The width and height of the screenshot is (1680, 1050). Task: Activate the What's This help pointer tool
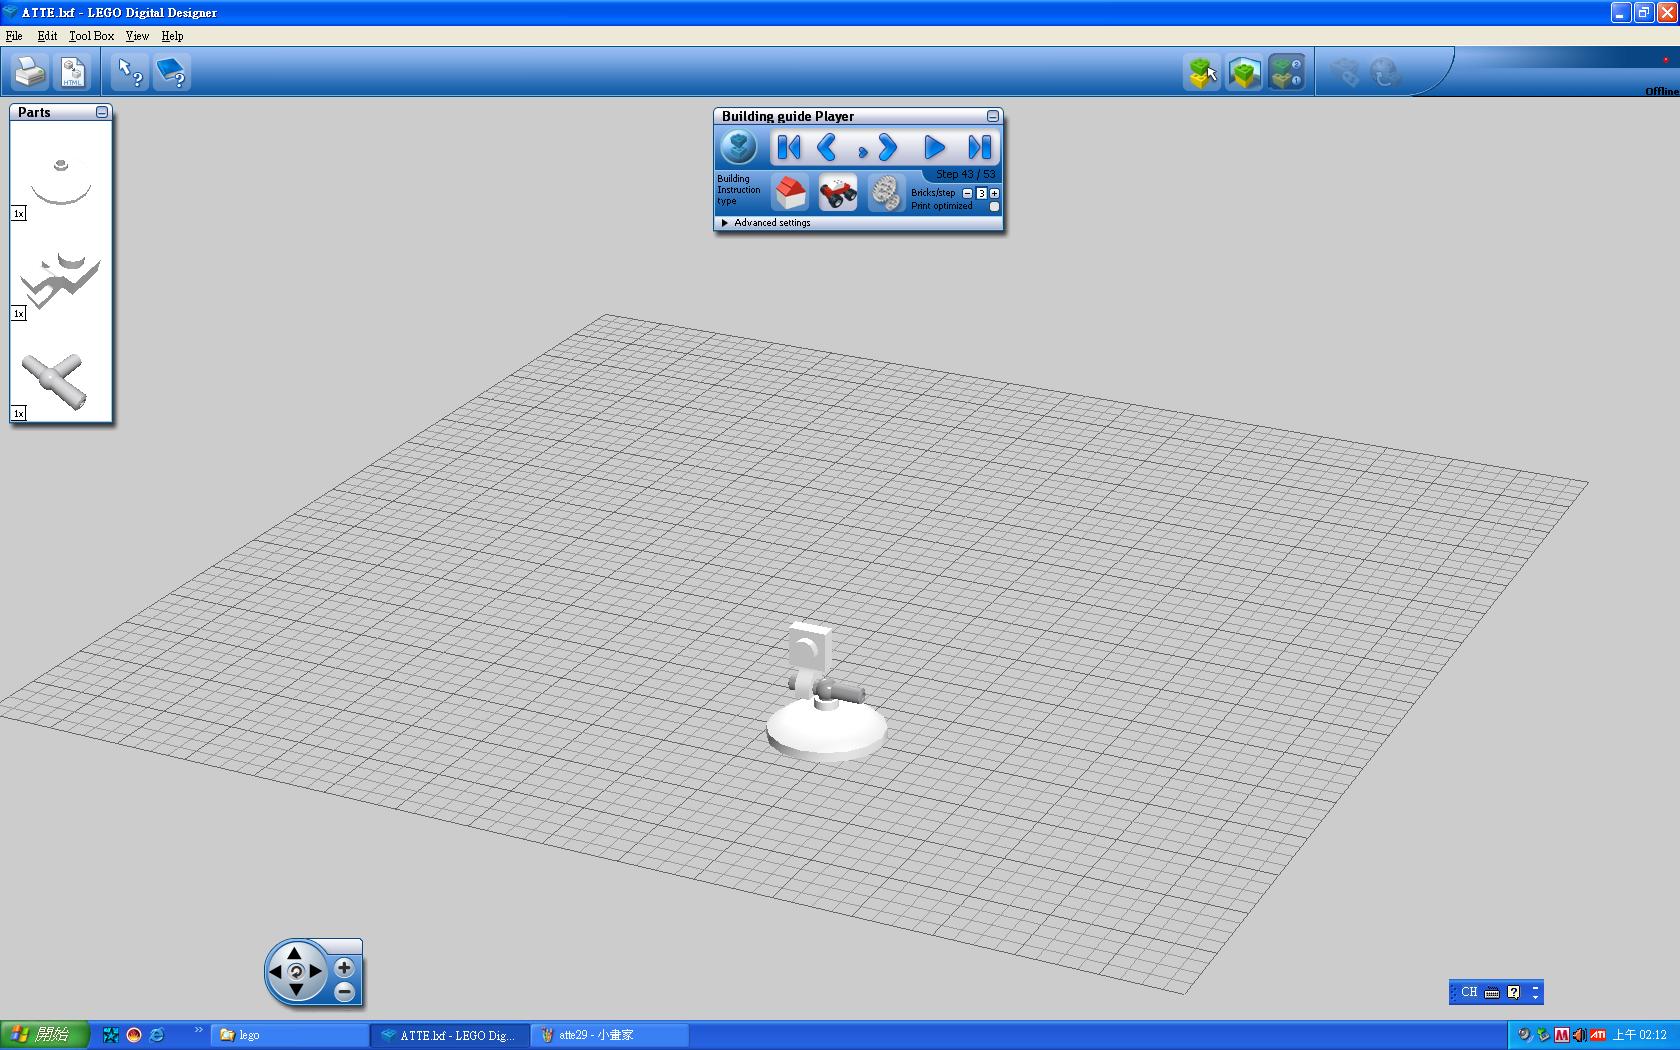click(130, 72)
